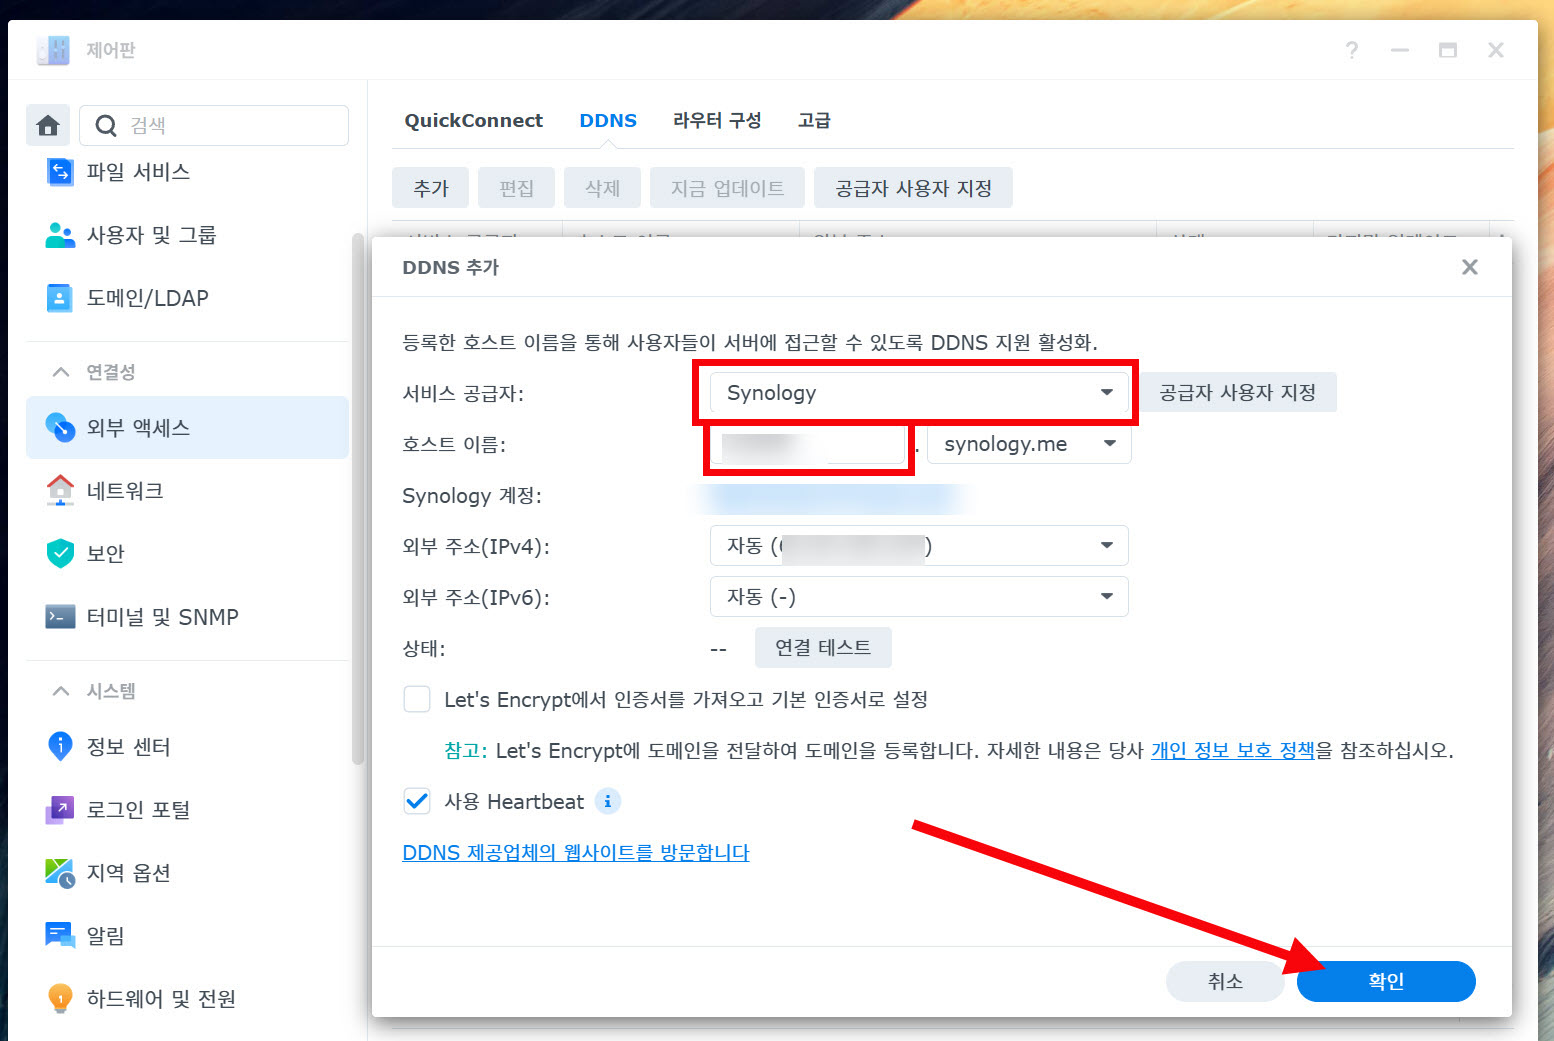Image resolution: width=1554 pixels, height=1041 pixels.
Task: Open the Hardware & Power icon
Action: (60, 998)
